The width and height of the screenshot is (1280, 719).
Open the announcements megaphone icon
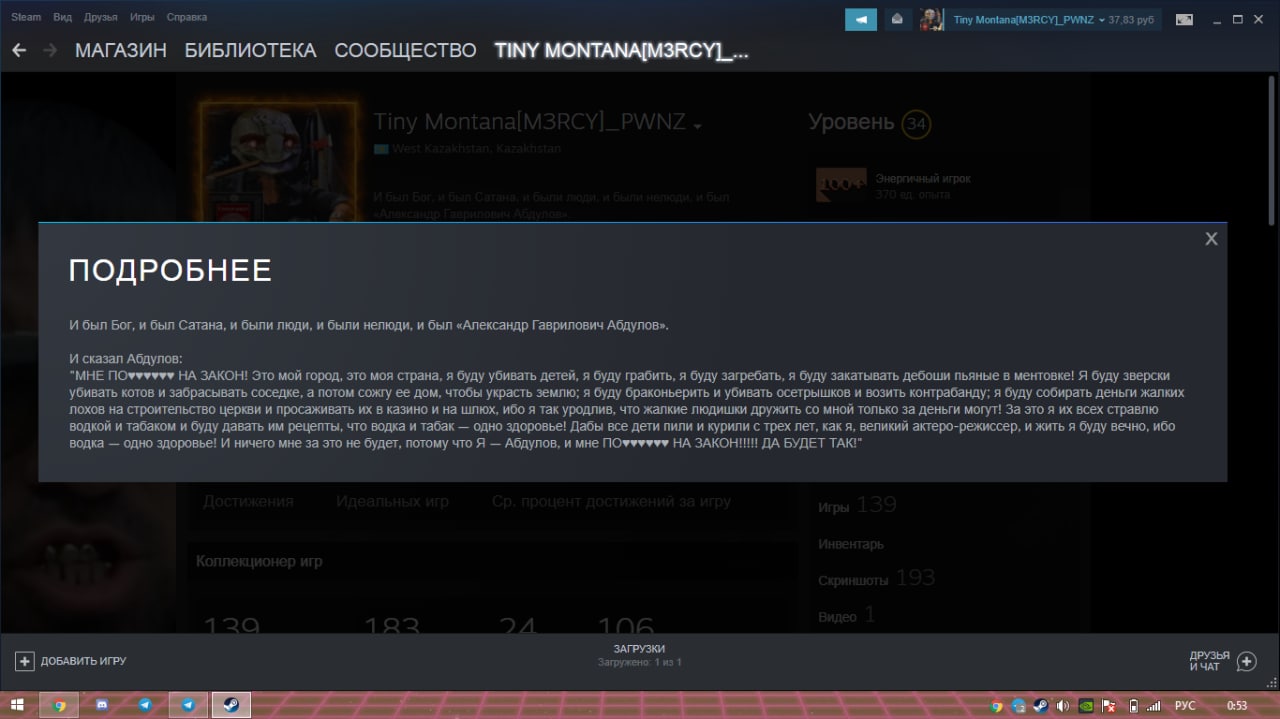pos(861,19)
